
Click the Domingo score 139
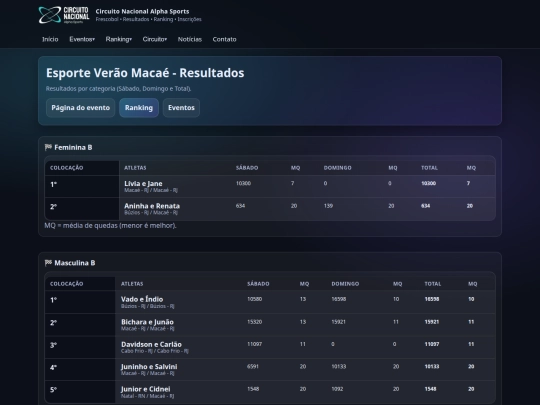[328, 206]
